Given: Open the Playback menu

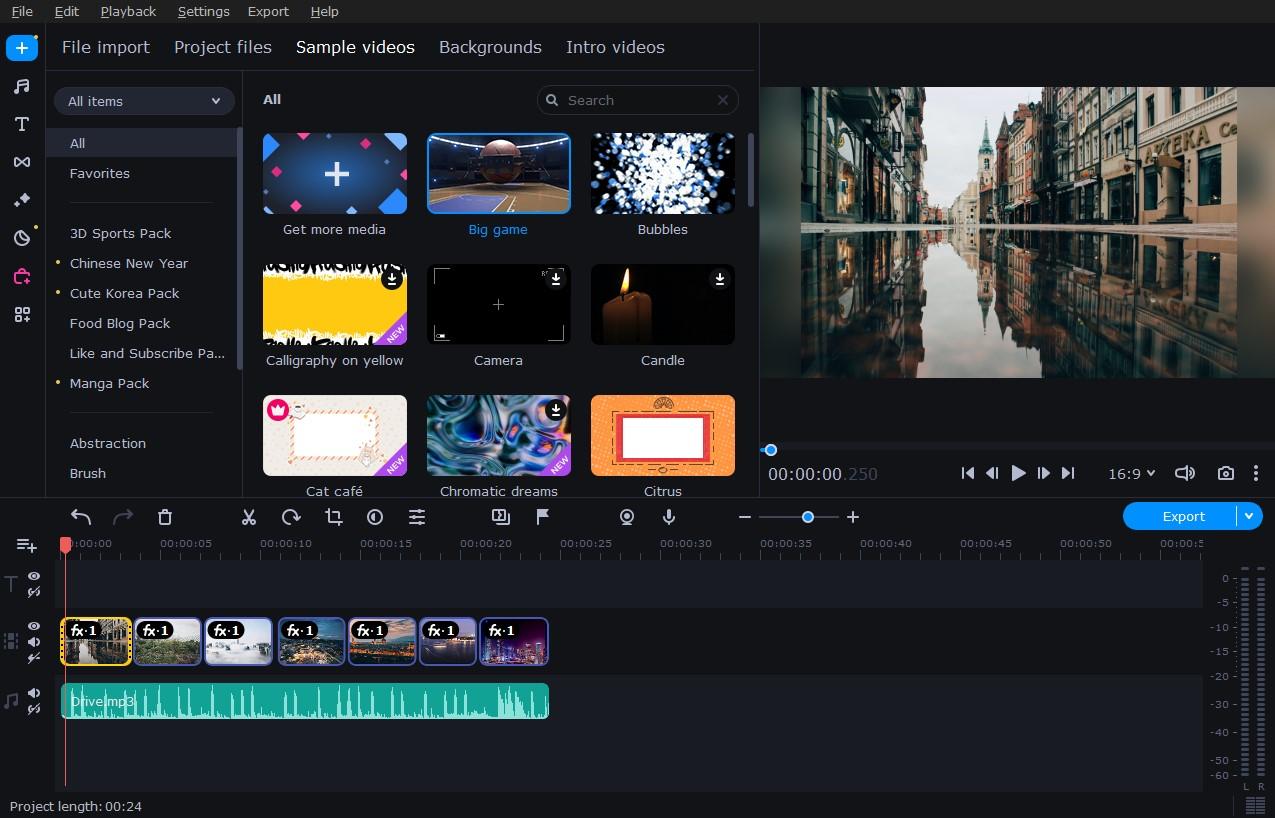Looking at the screenshot, I should point(128,11).
